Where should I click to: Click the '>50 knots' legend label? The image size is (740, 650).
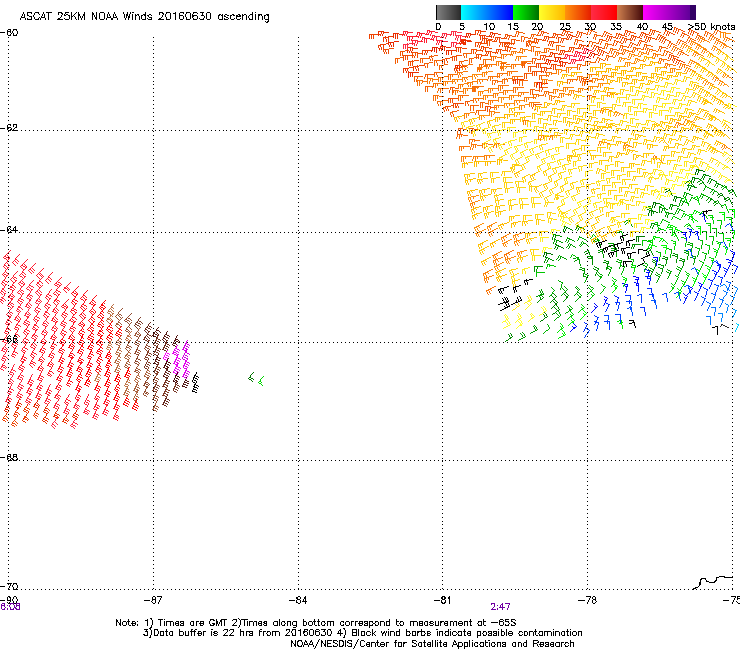coord(711,27)
